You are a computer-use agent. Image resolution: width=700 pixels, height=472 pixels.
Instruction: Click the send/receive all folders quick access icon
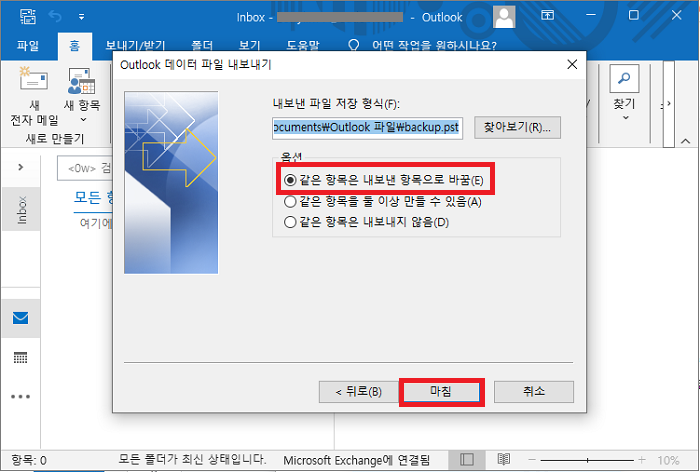28,17
